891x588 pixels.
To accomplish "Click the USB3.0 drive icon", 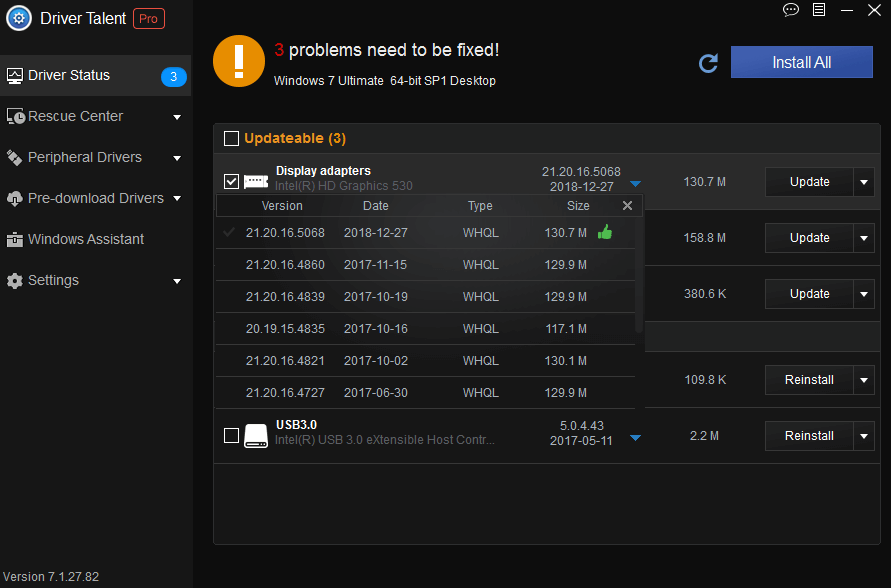I will point(256,436).
